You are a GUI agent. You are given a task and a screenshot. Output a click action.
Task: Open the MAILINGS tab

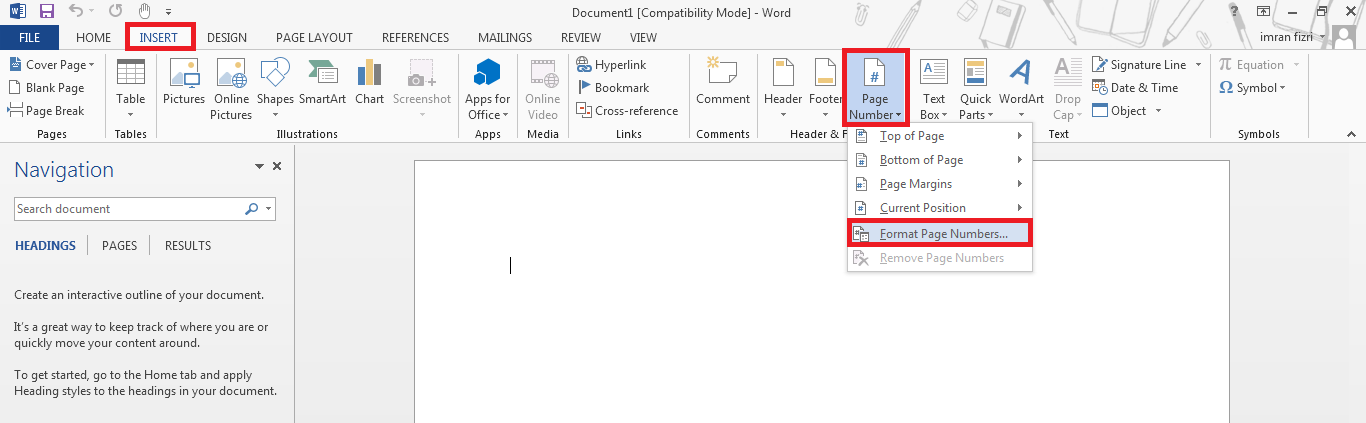[505, 38]
